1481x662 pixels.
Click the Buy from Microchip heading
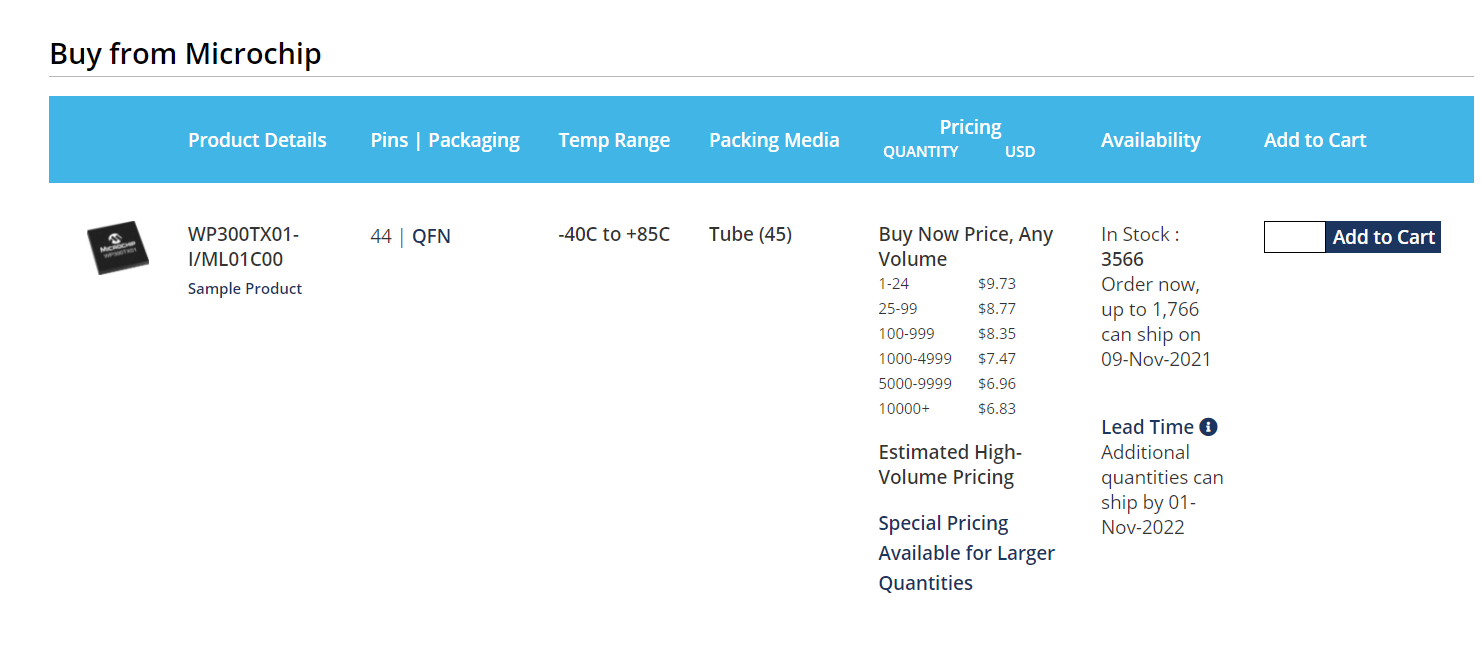click(185, 53)
